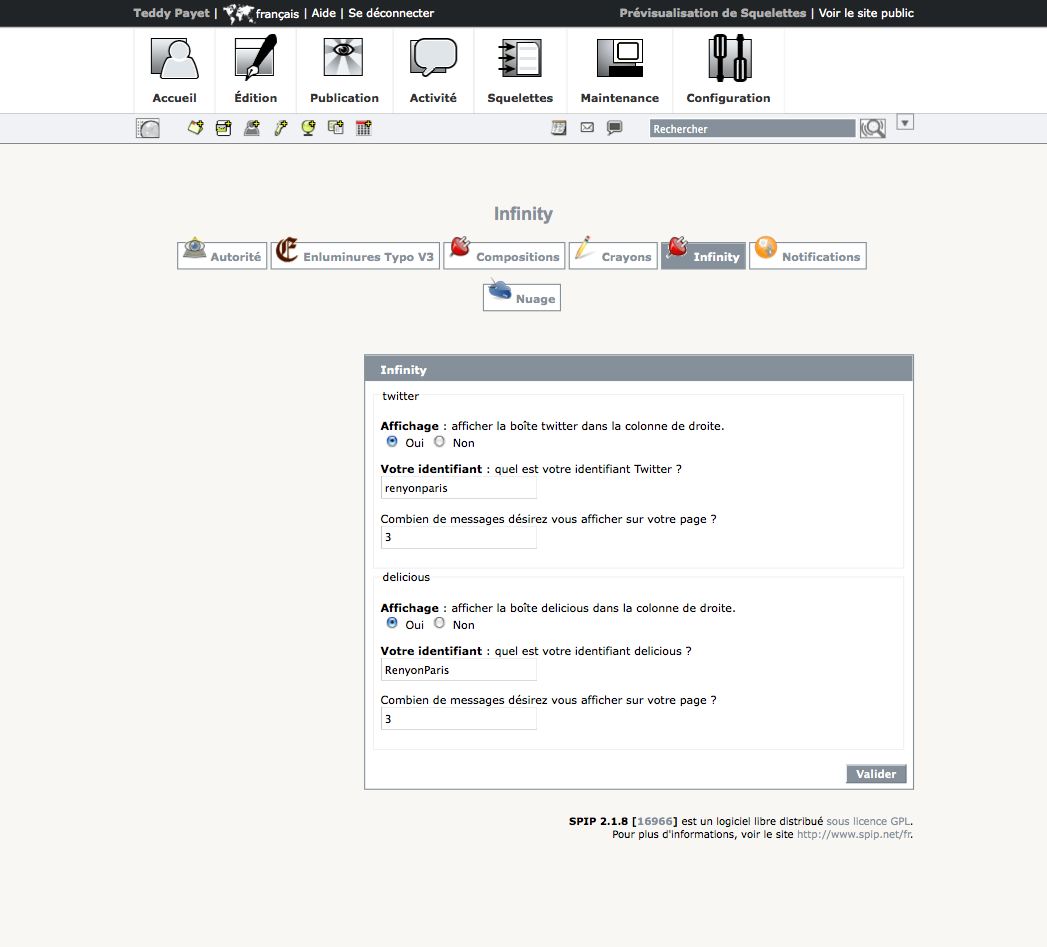
Task: Click the magnifier search icon
Action: (872, 129)
